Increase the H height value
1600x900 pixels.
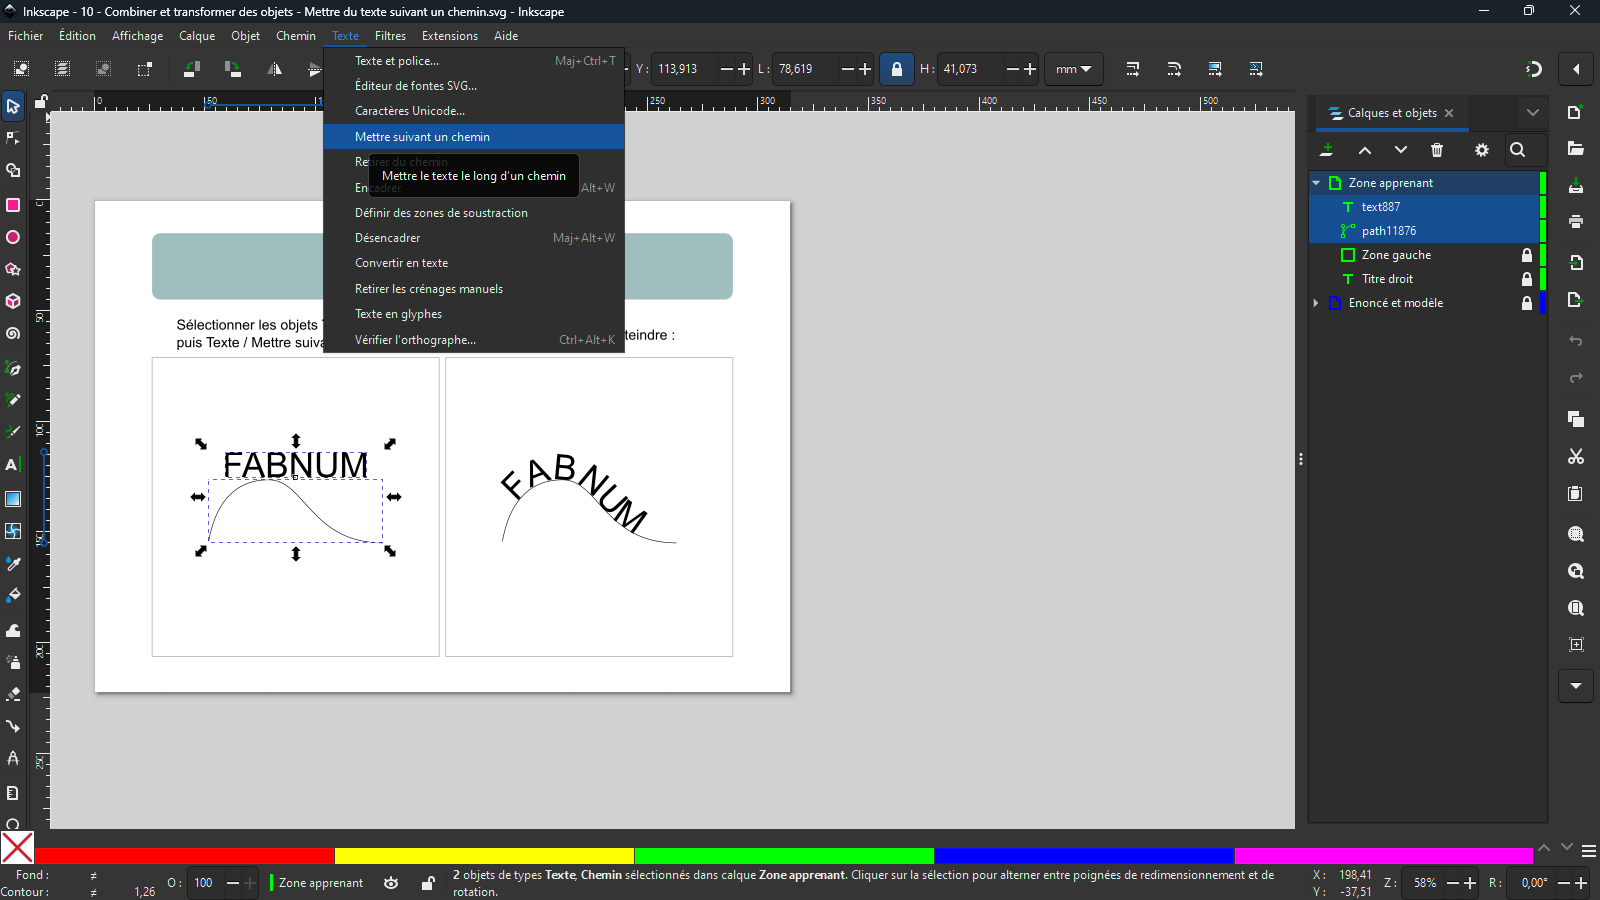click(1030, 69)
